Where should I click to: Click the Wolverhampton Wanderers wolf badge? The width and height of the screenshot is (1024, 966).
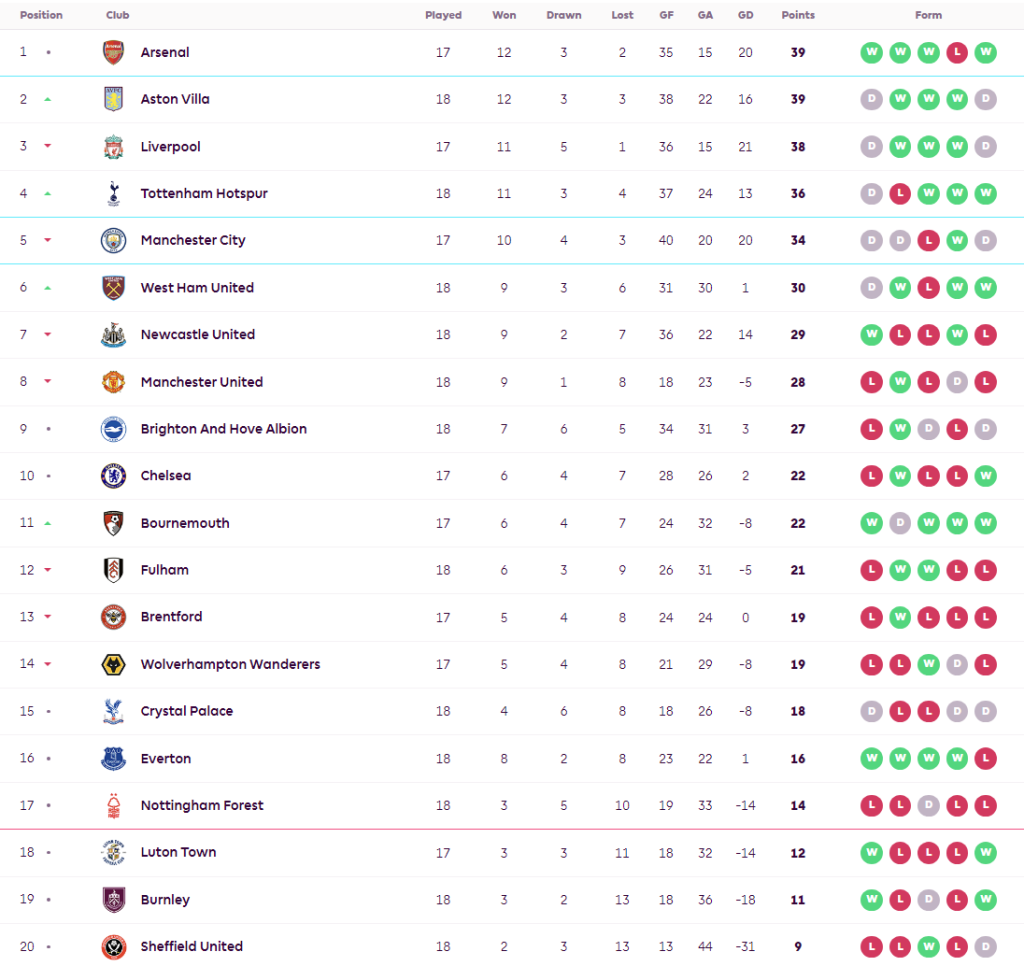click(x=114, y=664)
